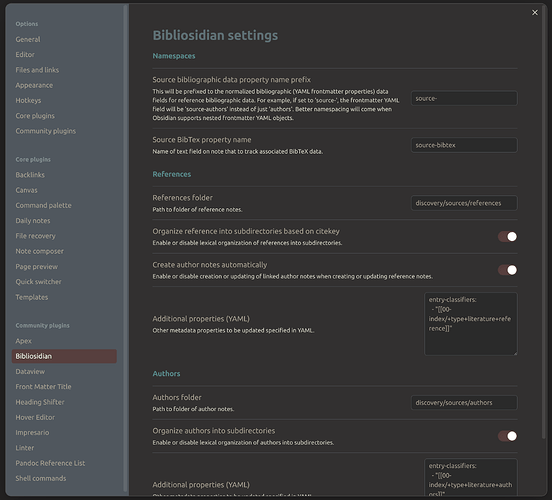Viewport: 552px width, 500px height.
Task: Toggle organize references into subdirectories
Action: click(x=507, y=237)
